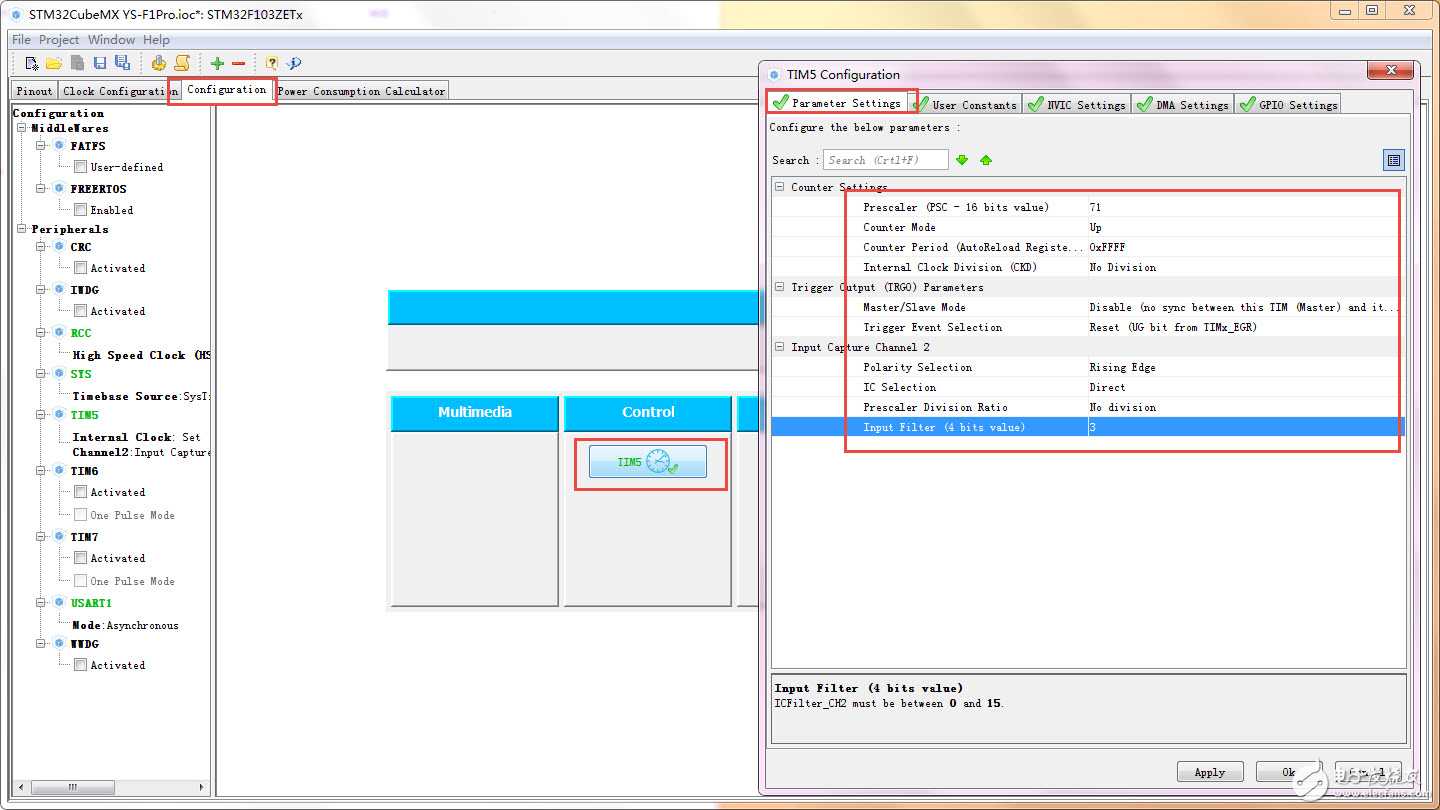Switch to the User Constants tab
Viewport: 1440px width, 810px height.
point(966,104)
